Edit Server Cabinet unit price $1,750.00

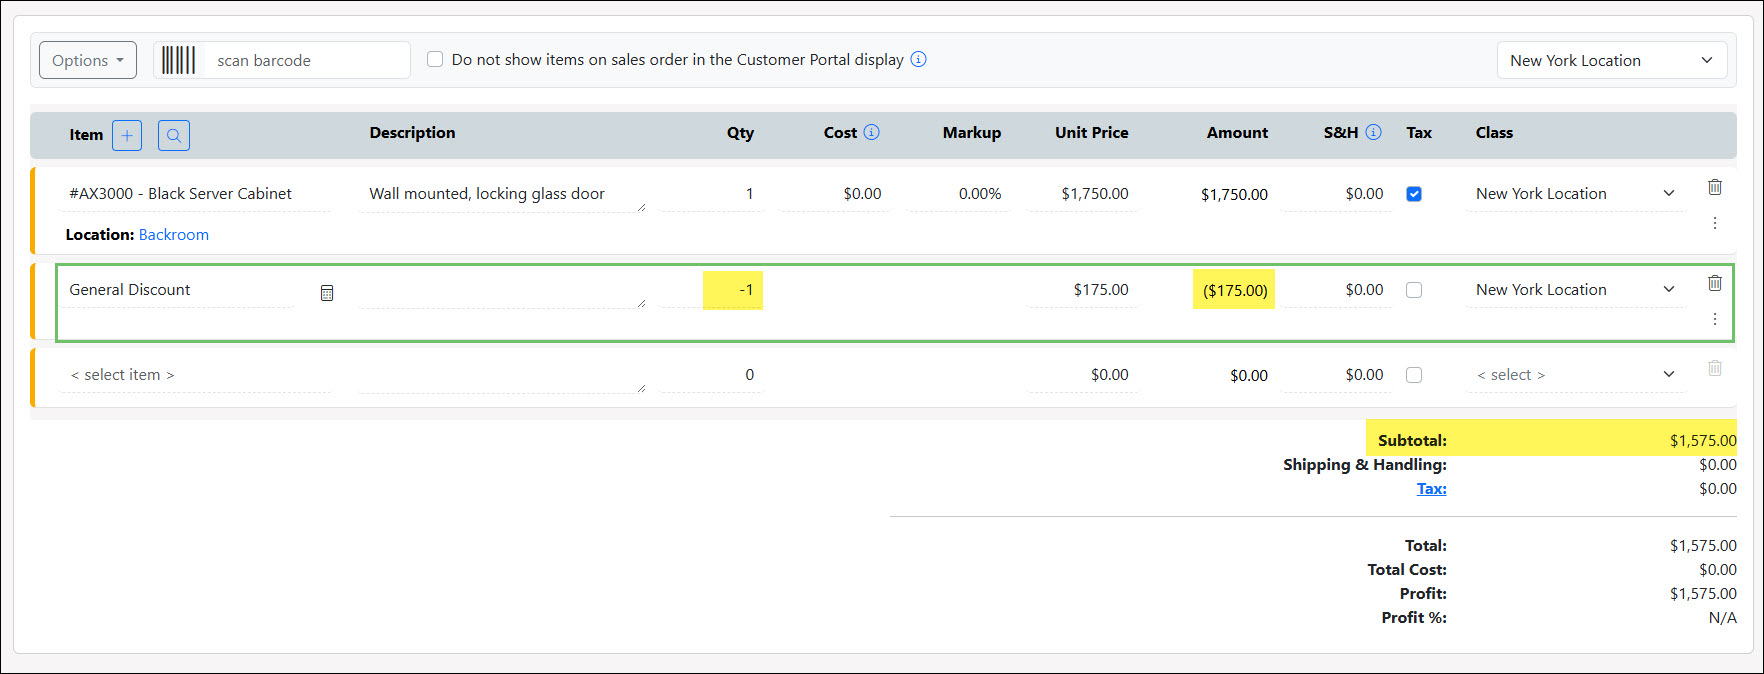[x=1083, y=194]
